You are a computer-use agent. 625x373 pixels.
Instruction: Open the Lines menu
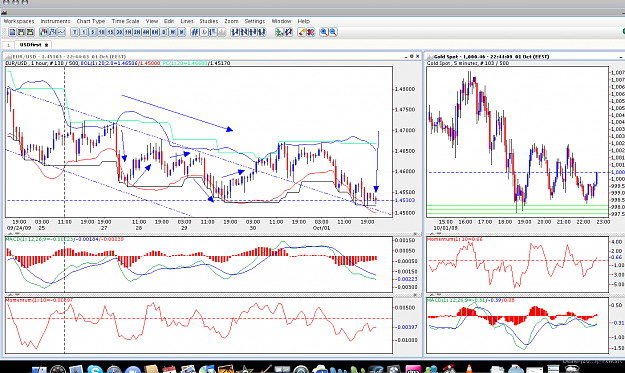pos(187,21)
